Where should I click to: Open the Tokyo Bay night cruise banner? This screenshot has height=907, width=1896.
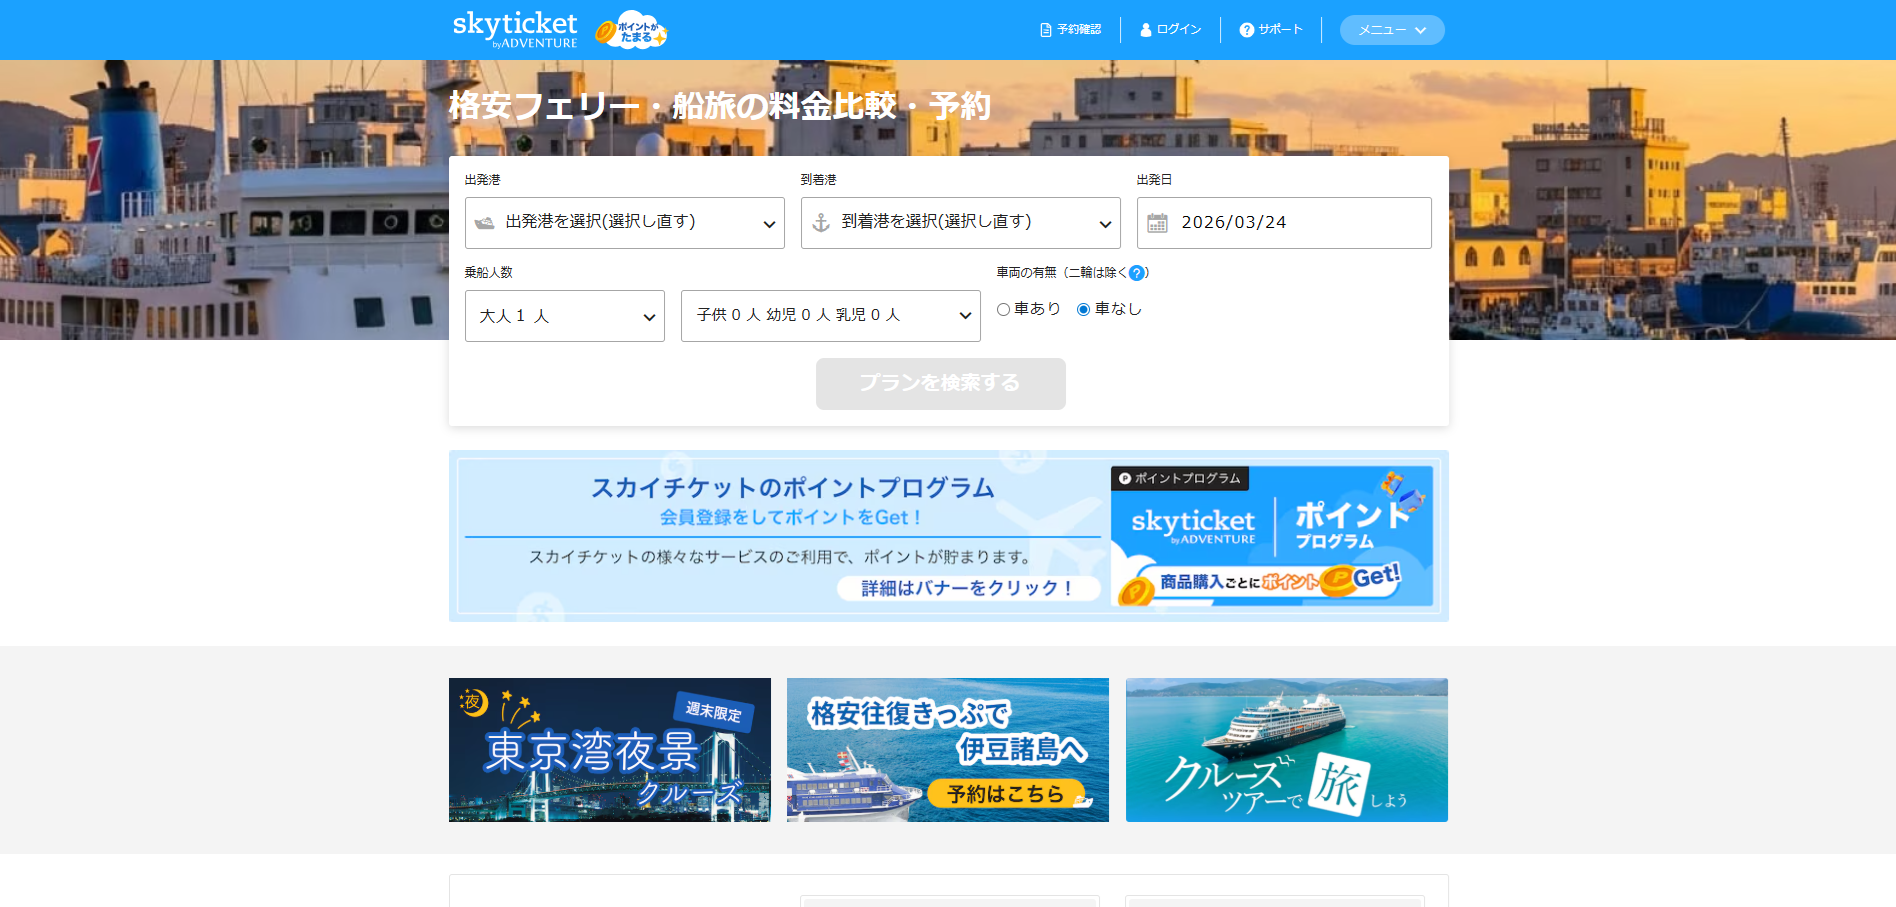pyautogui.click(x=609, y=750)
